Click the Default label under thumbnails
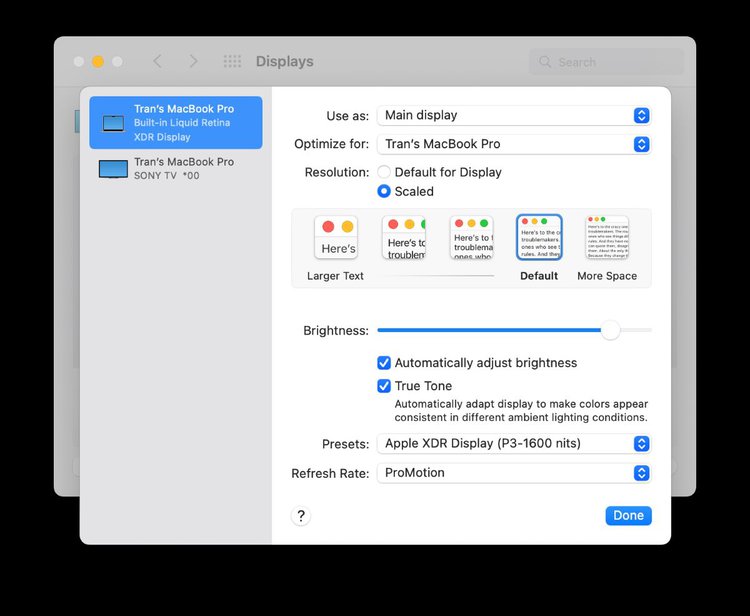Viewport: 750px width, 616px height. click(x=539, y=276)
